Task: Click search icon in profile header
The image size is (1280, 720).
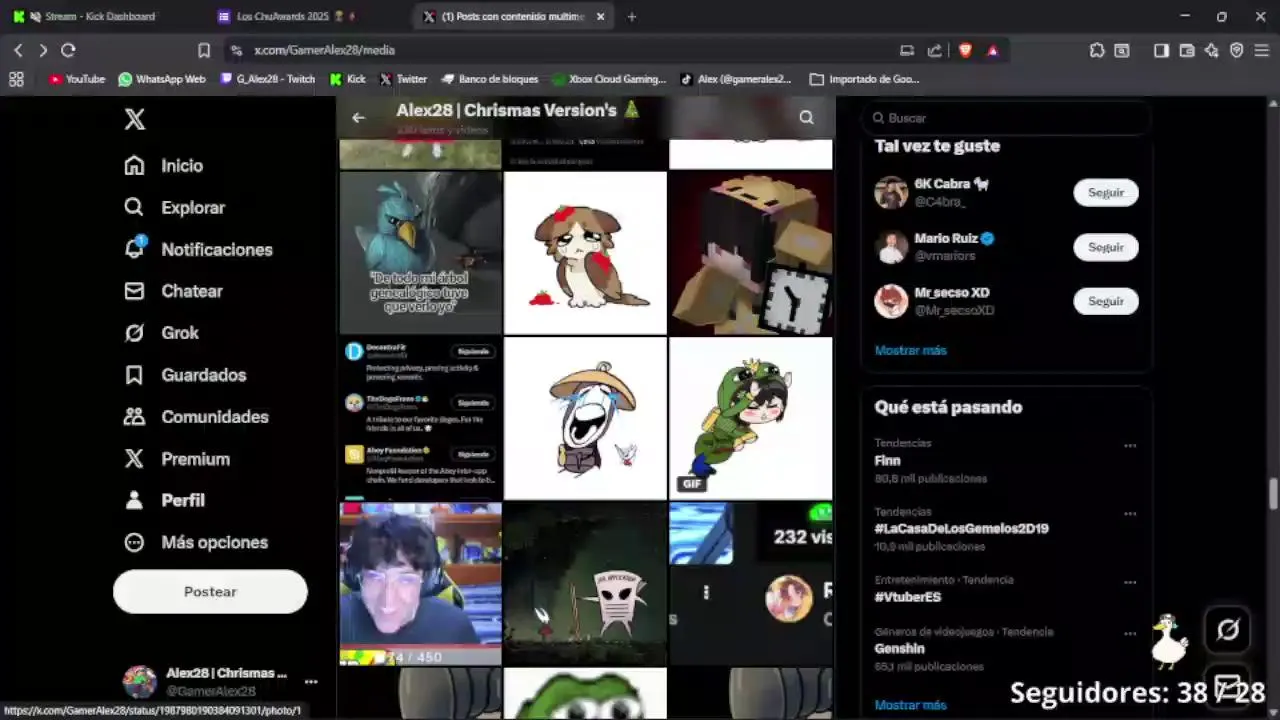Action: click(806, 117)
